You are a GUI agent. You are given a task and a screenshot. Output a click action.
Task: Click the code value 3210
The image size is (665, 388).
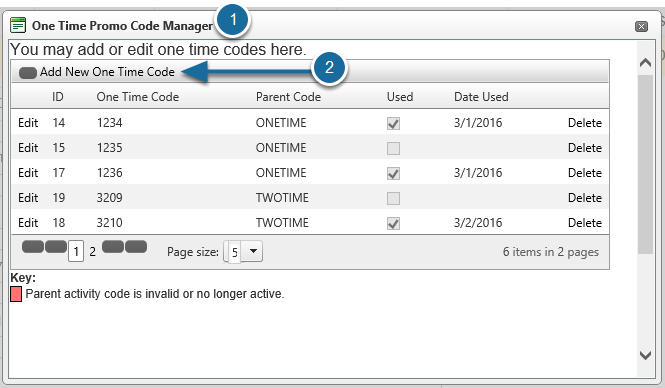point(109,223)
